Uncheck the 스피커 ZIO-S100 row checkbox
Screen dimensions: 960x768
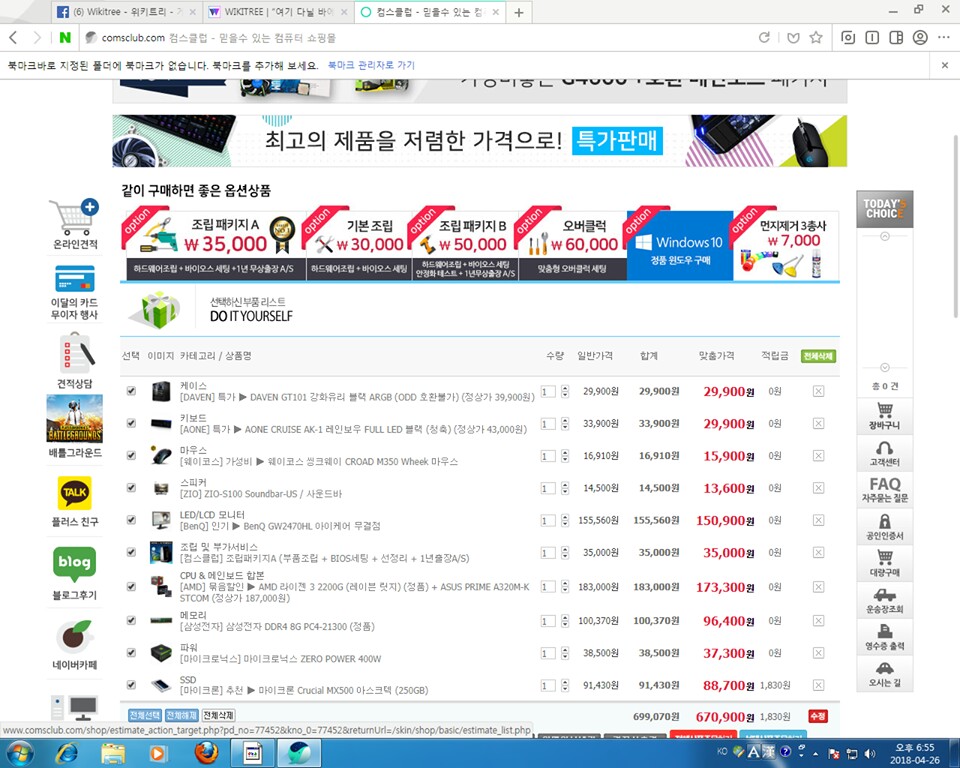(x=131, y=488)
